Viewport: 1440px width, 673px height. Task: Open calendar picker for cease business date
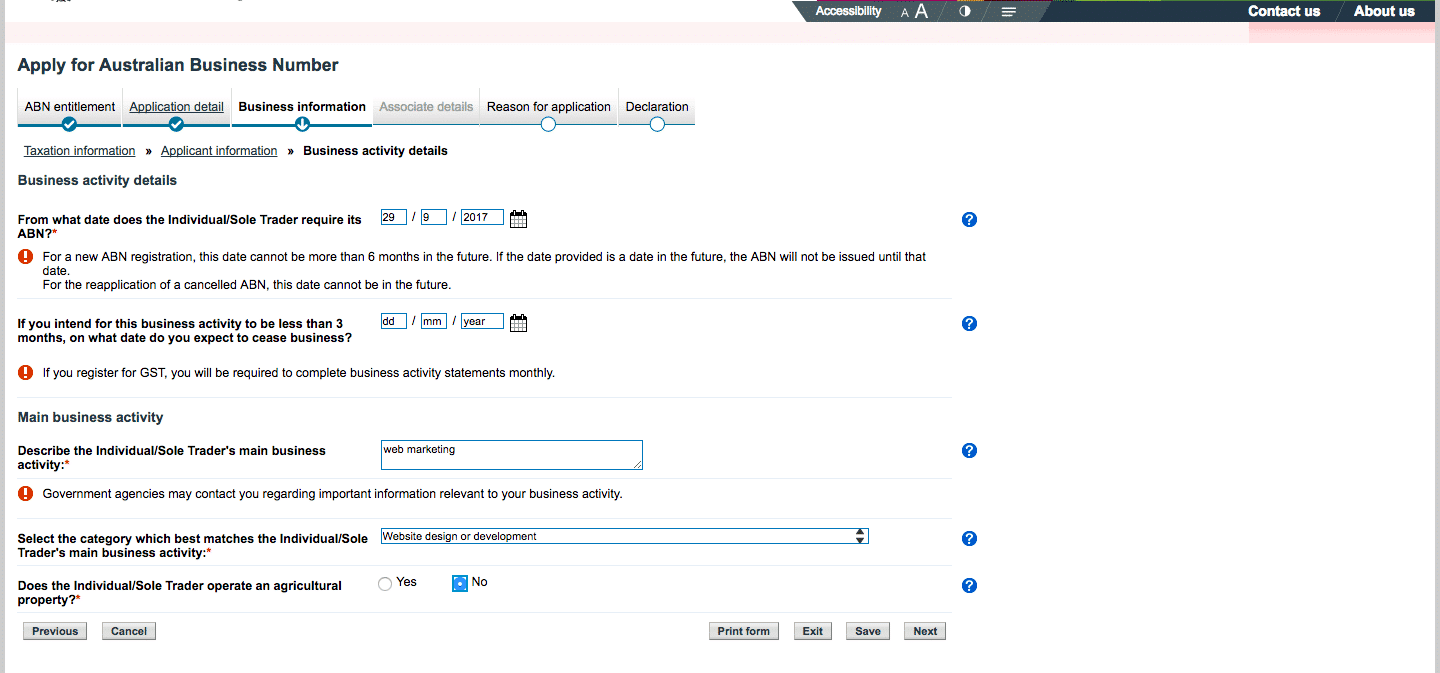[x=518, y=322]
